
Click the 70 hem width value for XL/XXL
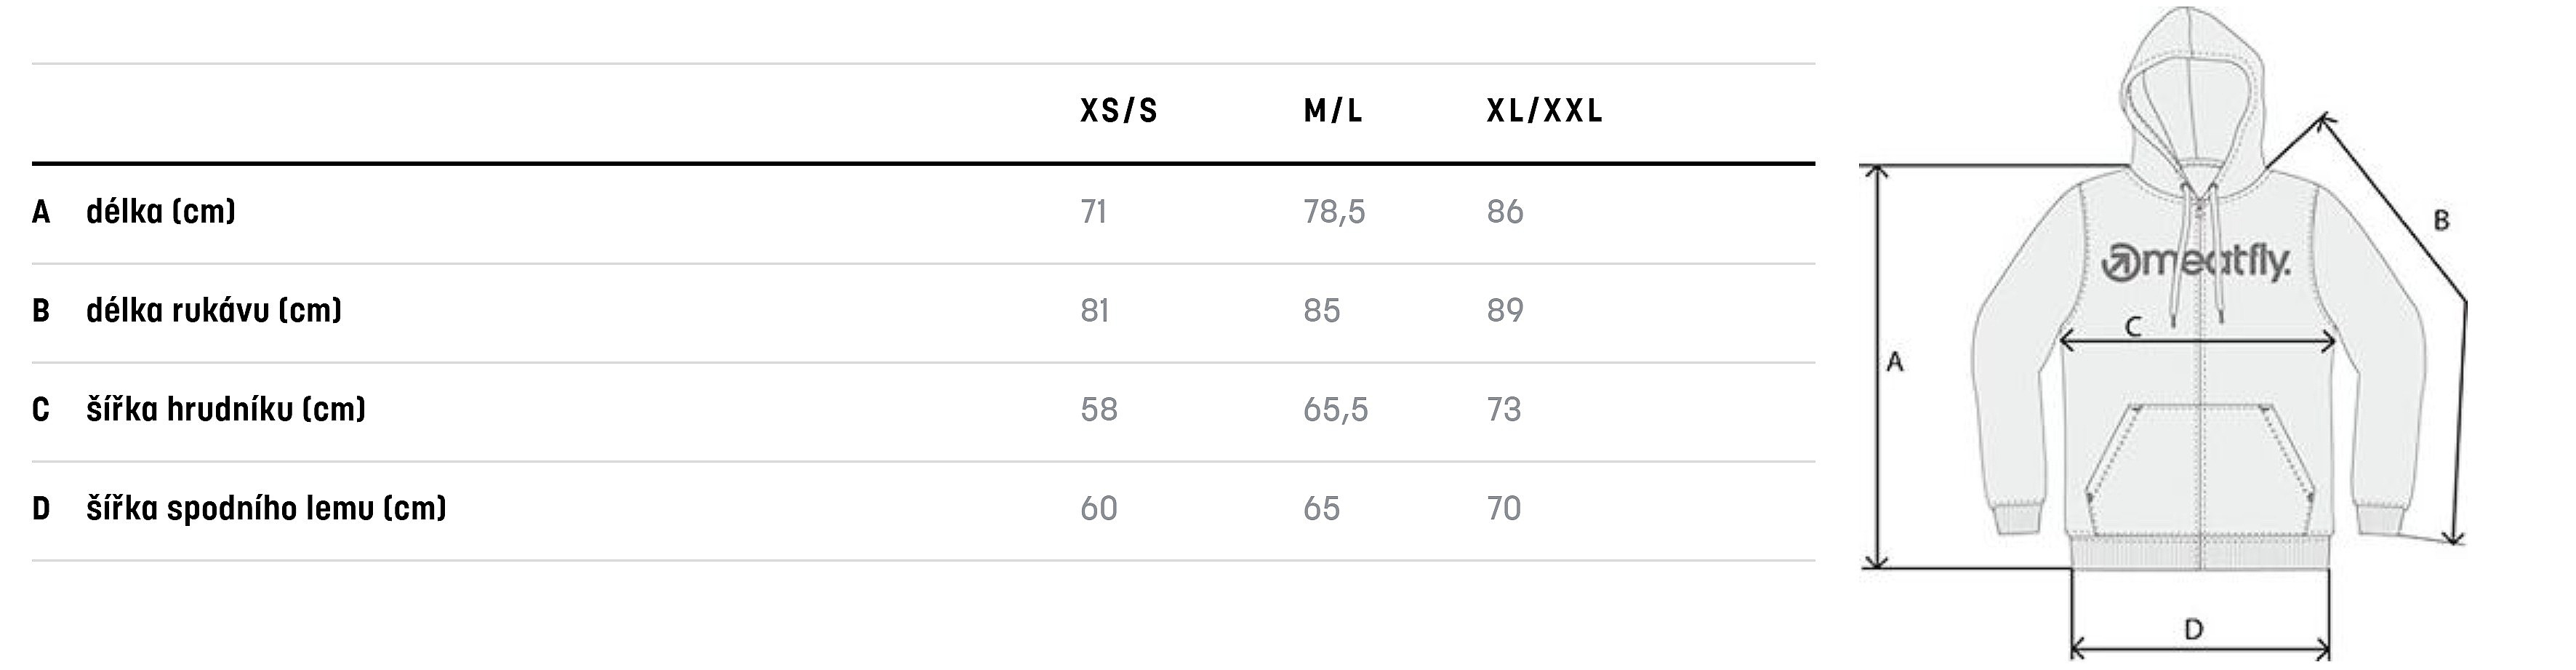[x=1504, y=509]
